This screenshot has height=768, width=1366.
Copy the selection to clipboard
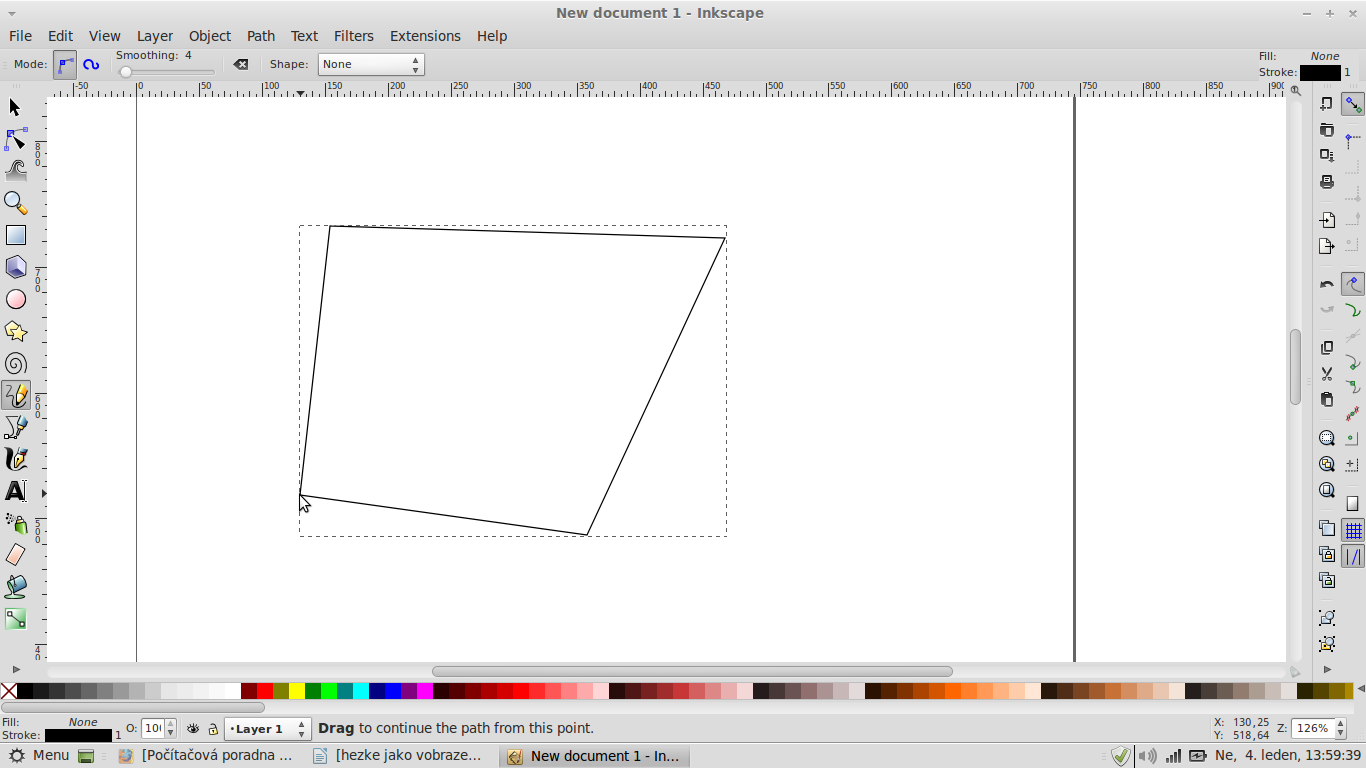point(1327,348)
